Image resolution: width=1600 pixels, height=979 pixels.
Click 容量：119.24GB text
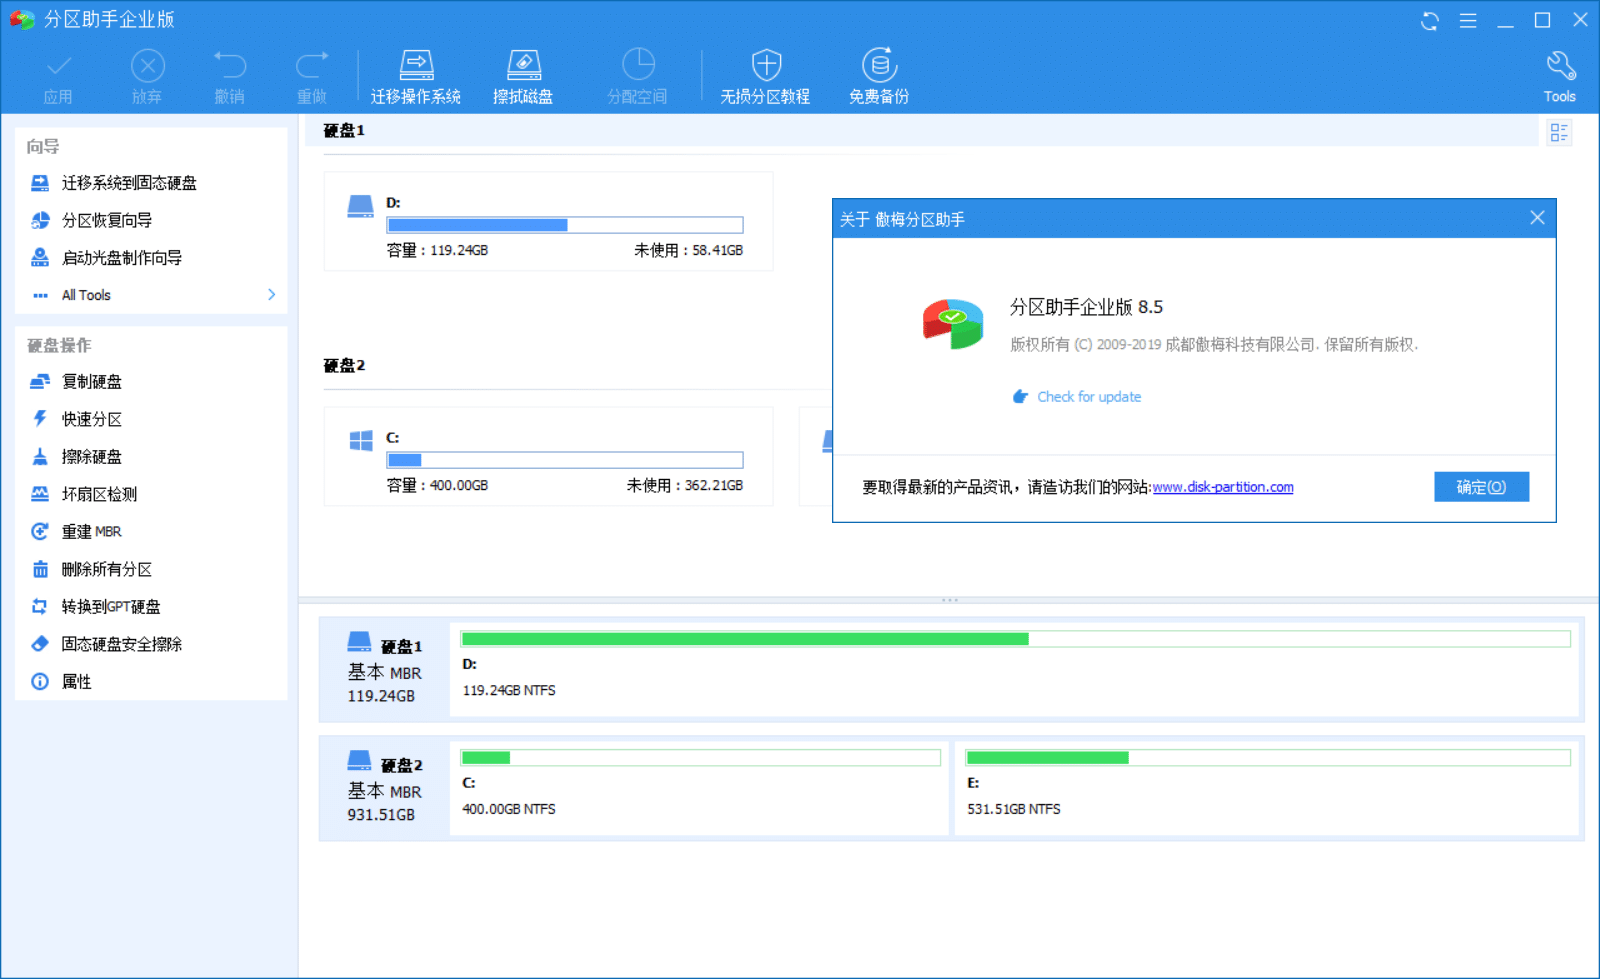(437, 250)
